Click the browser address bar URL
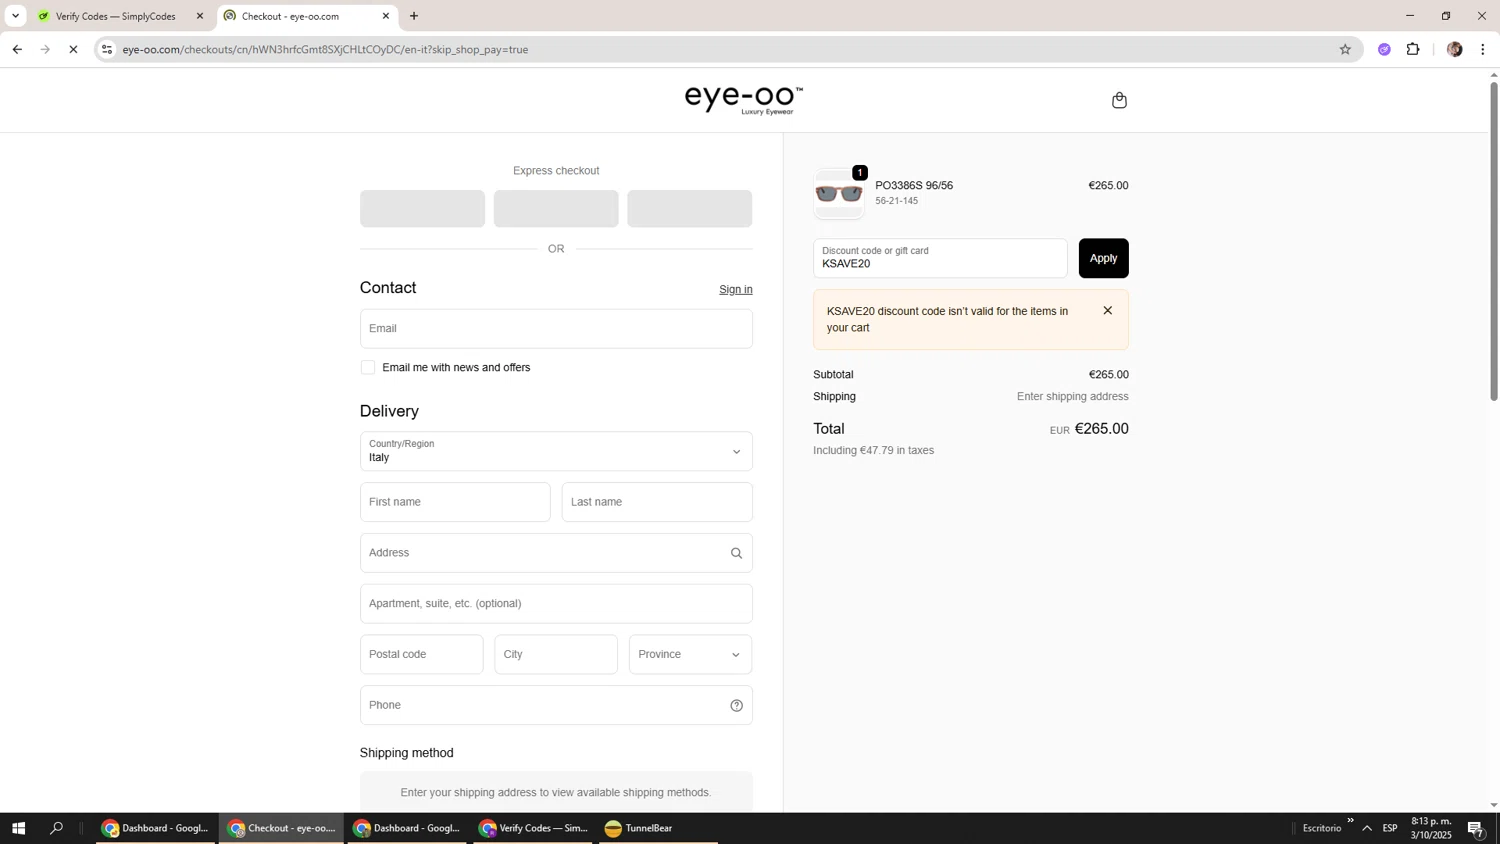Viewport: 1500px width, 844px height. 325,49
